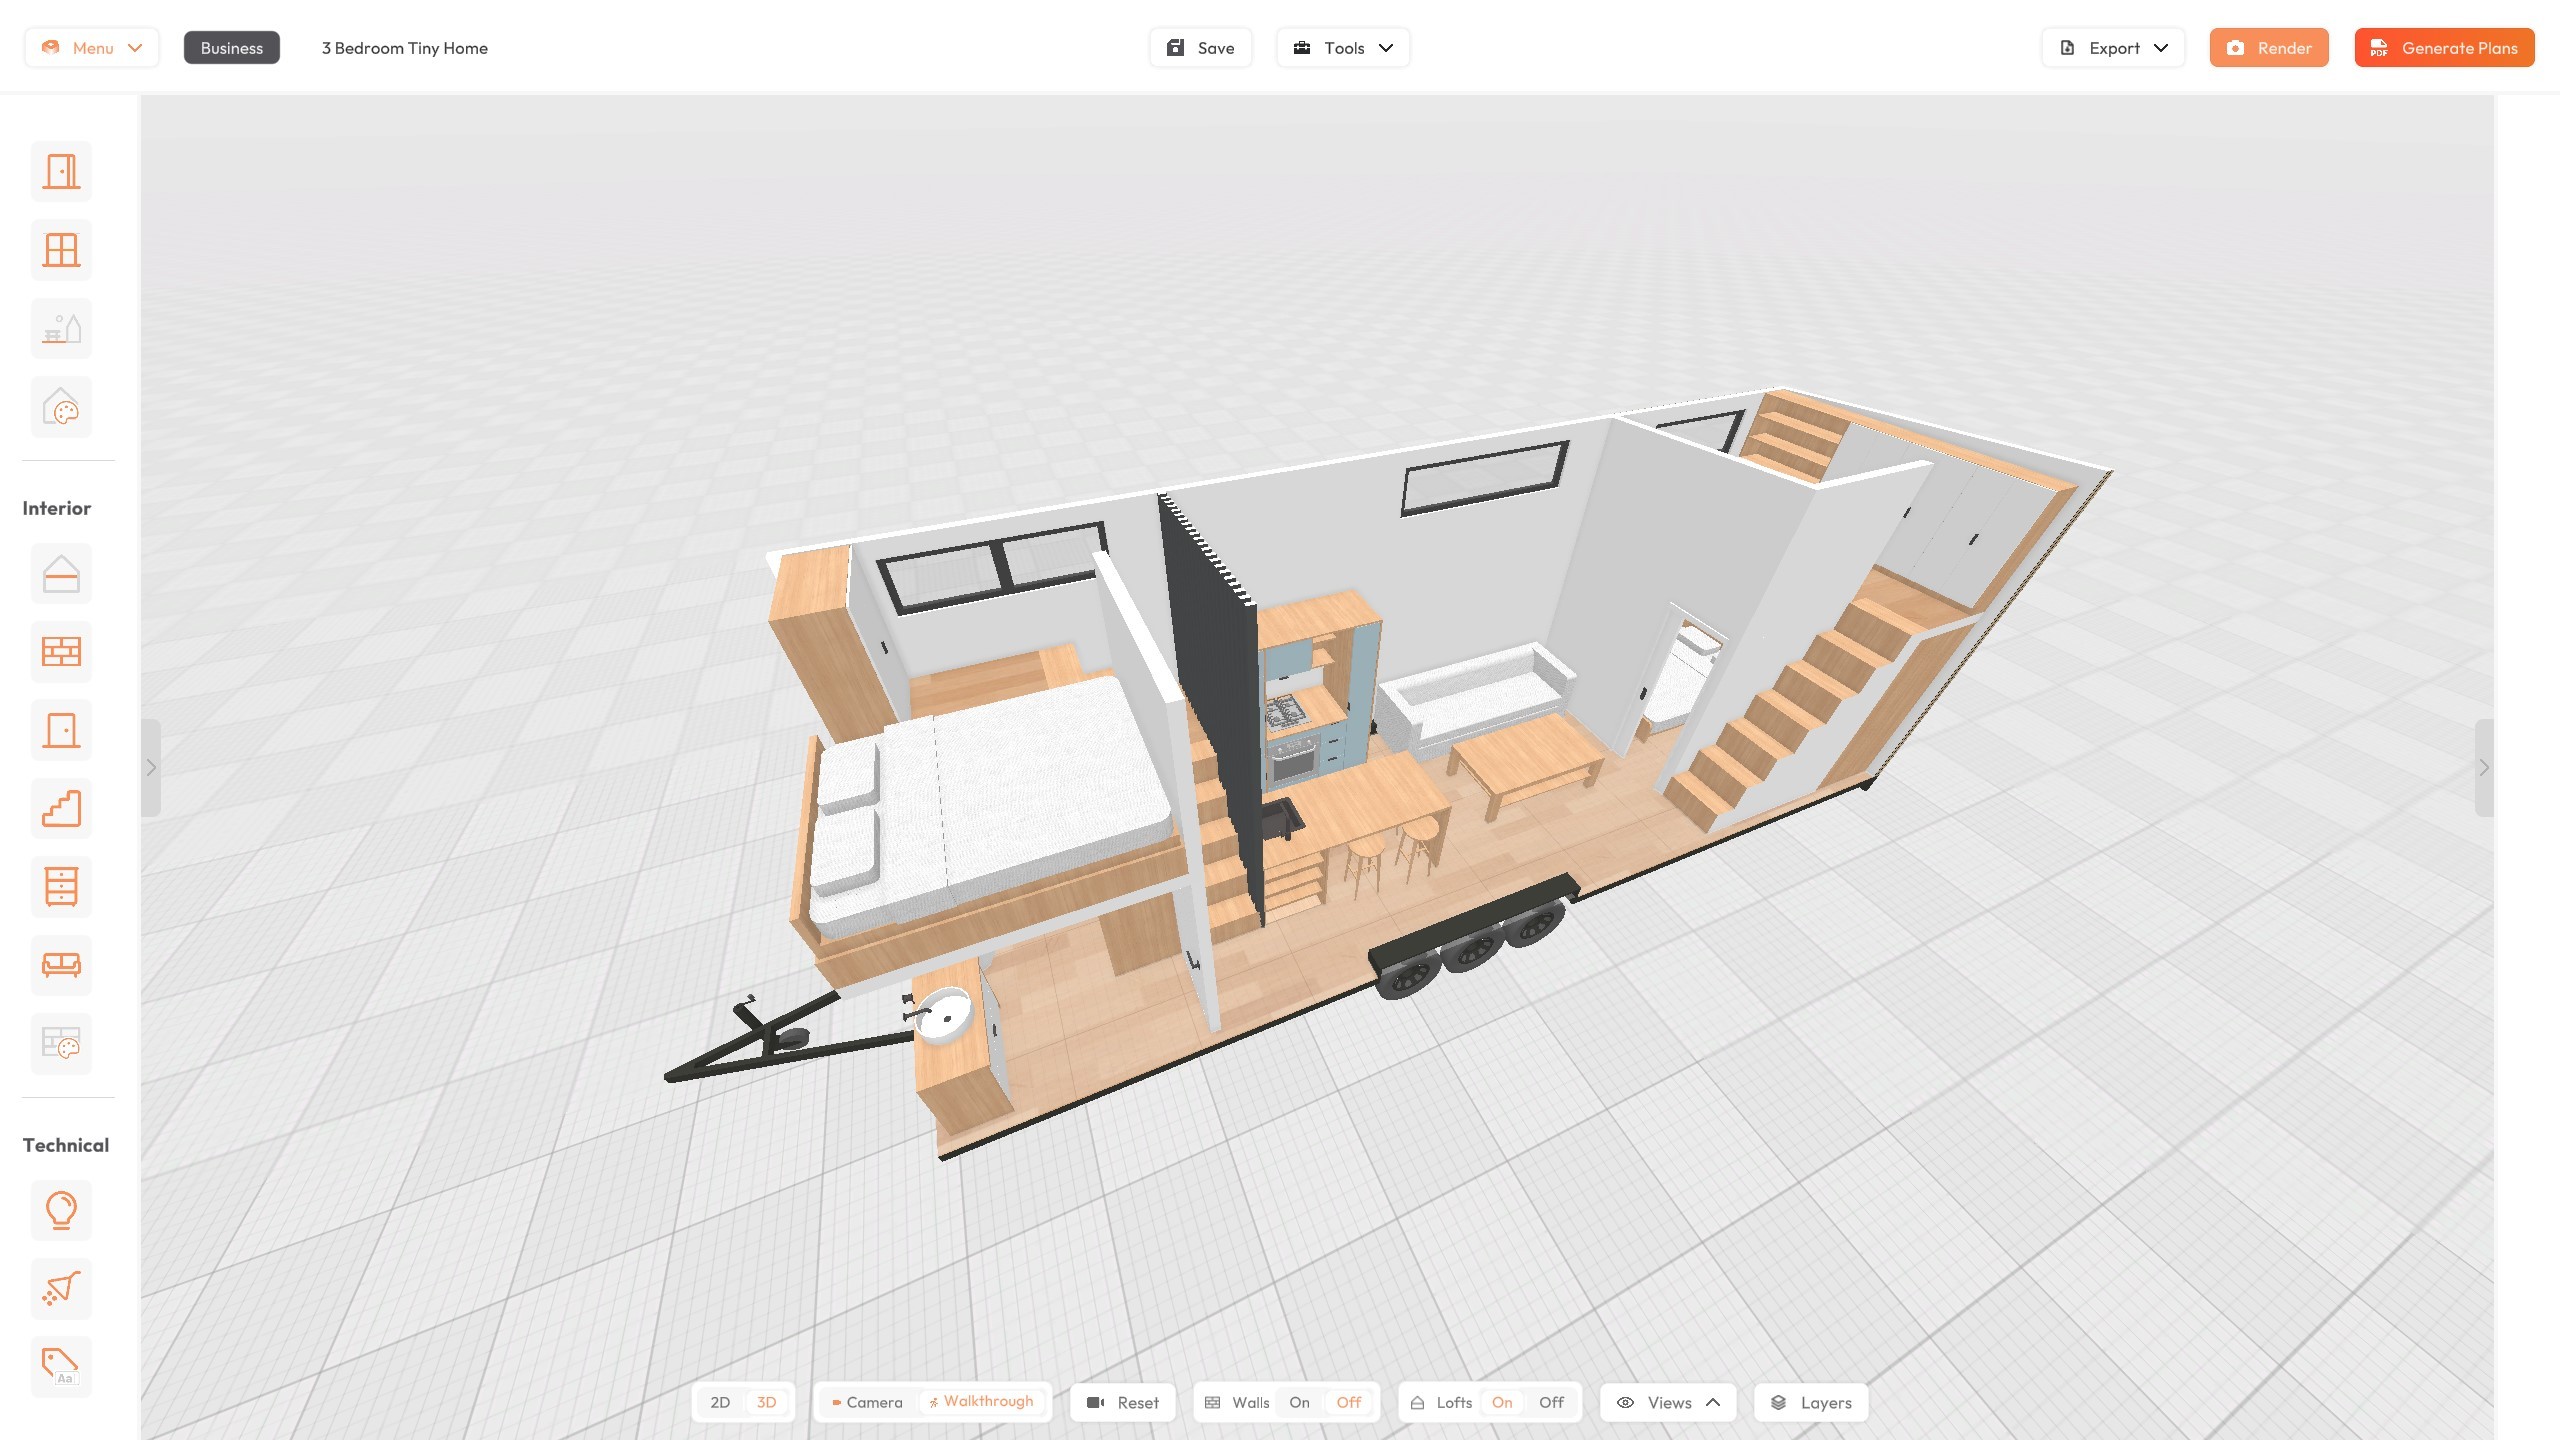Collapse the left sidebar with the arrow
The height and width of the screenshot is (1440, 2560).
151,768
